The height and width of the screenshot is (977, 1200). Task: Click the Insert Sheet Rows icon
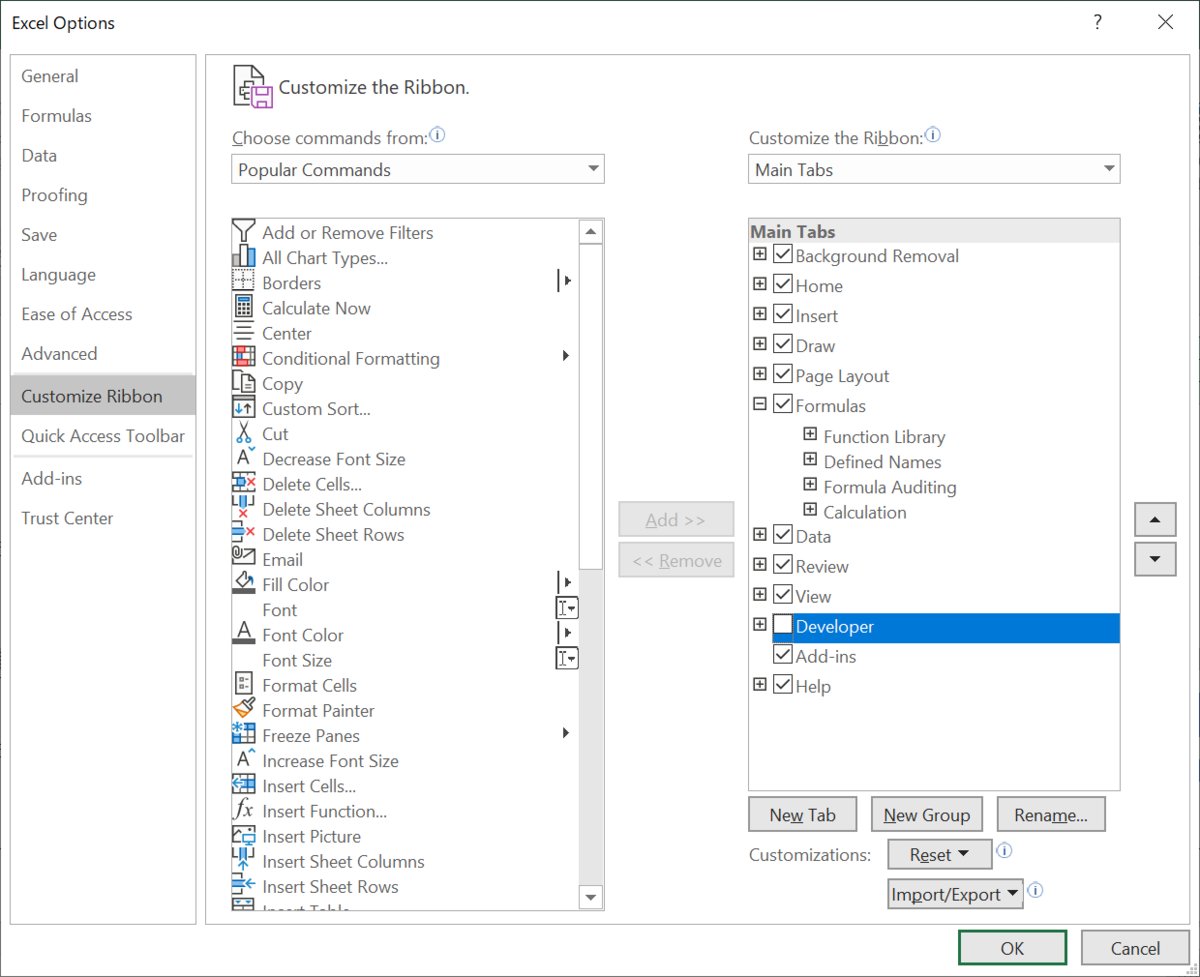(244, 886)
